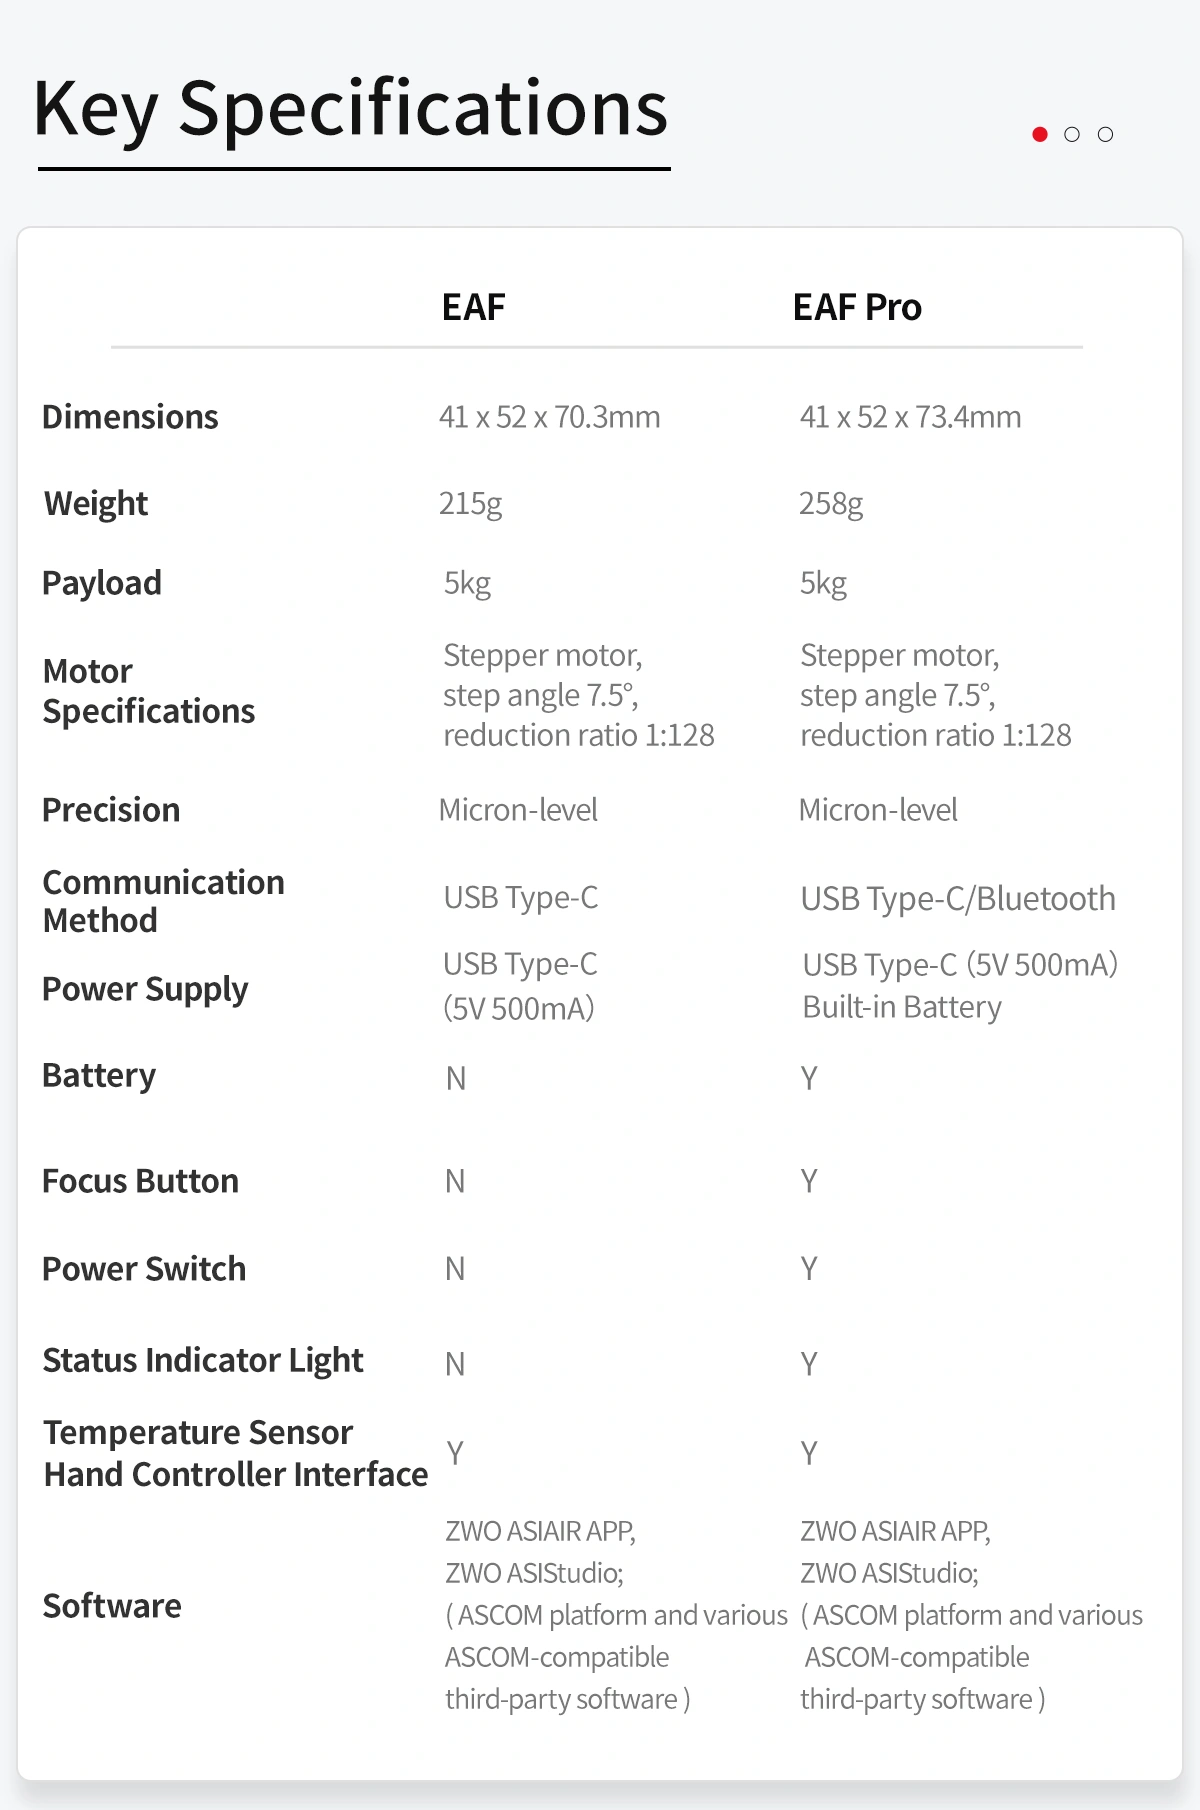Go to the third carousel dot

[x=1105, y=134]
